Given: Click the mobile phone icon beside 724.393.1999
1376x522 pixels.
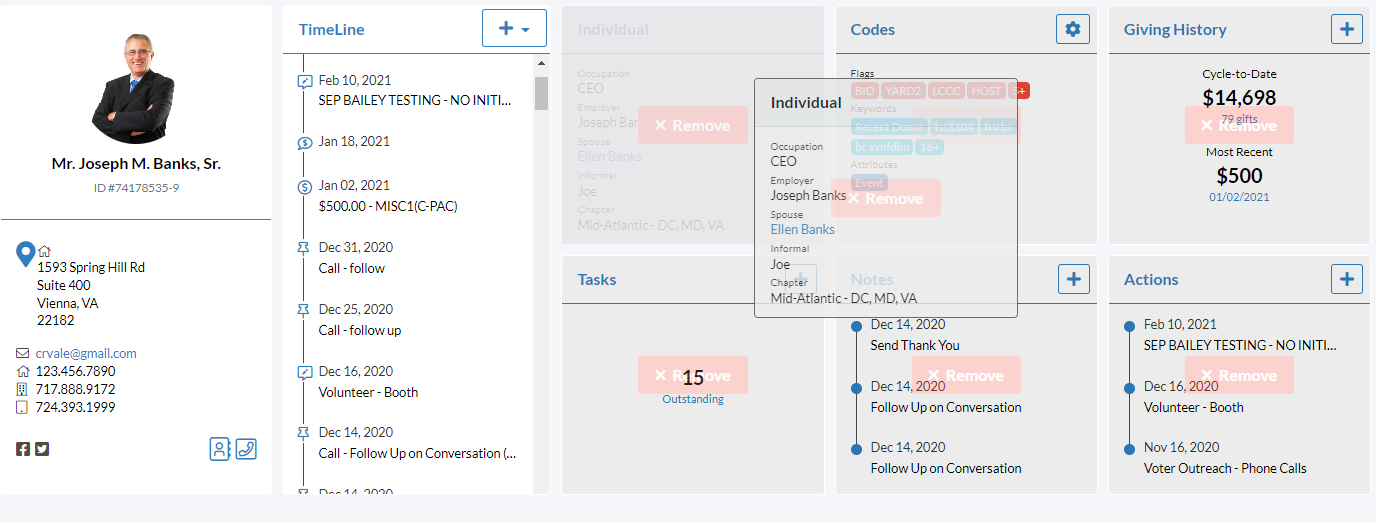Looking at the screenshot, I should pyautogui.click(x=23, y=407).
